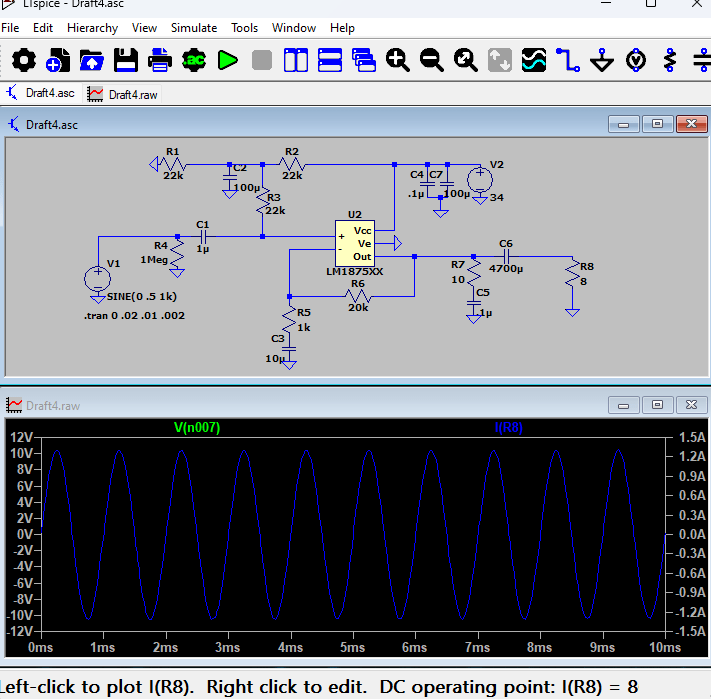Zoom in using the magnifier plus icon
This screenshot has width=711, height=699.
coord(398,60)
